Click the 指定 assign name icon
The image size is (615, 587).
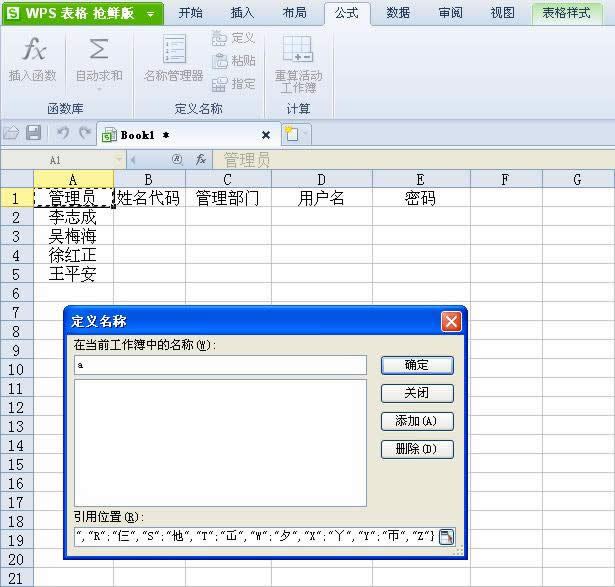(x=220, y=84)
